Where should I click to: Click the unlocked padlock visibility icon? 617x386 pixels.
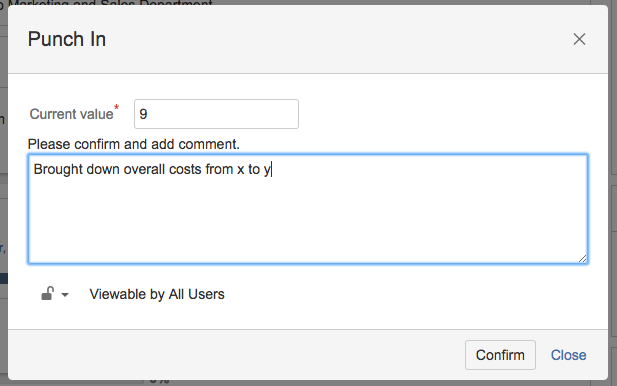(x=47, y=294)
